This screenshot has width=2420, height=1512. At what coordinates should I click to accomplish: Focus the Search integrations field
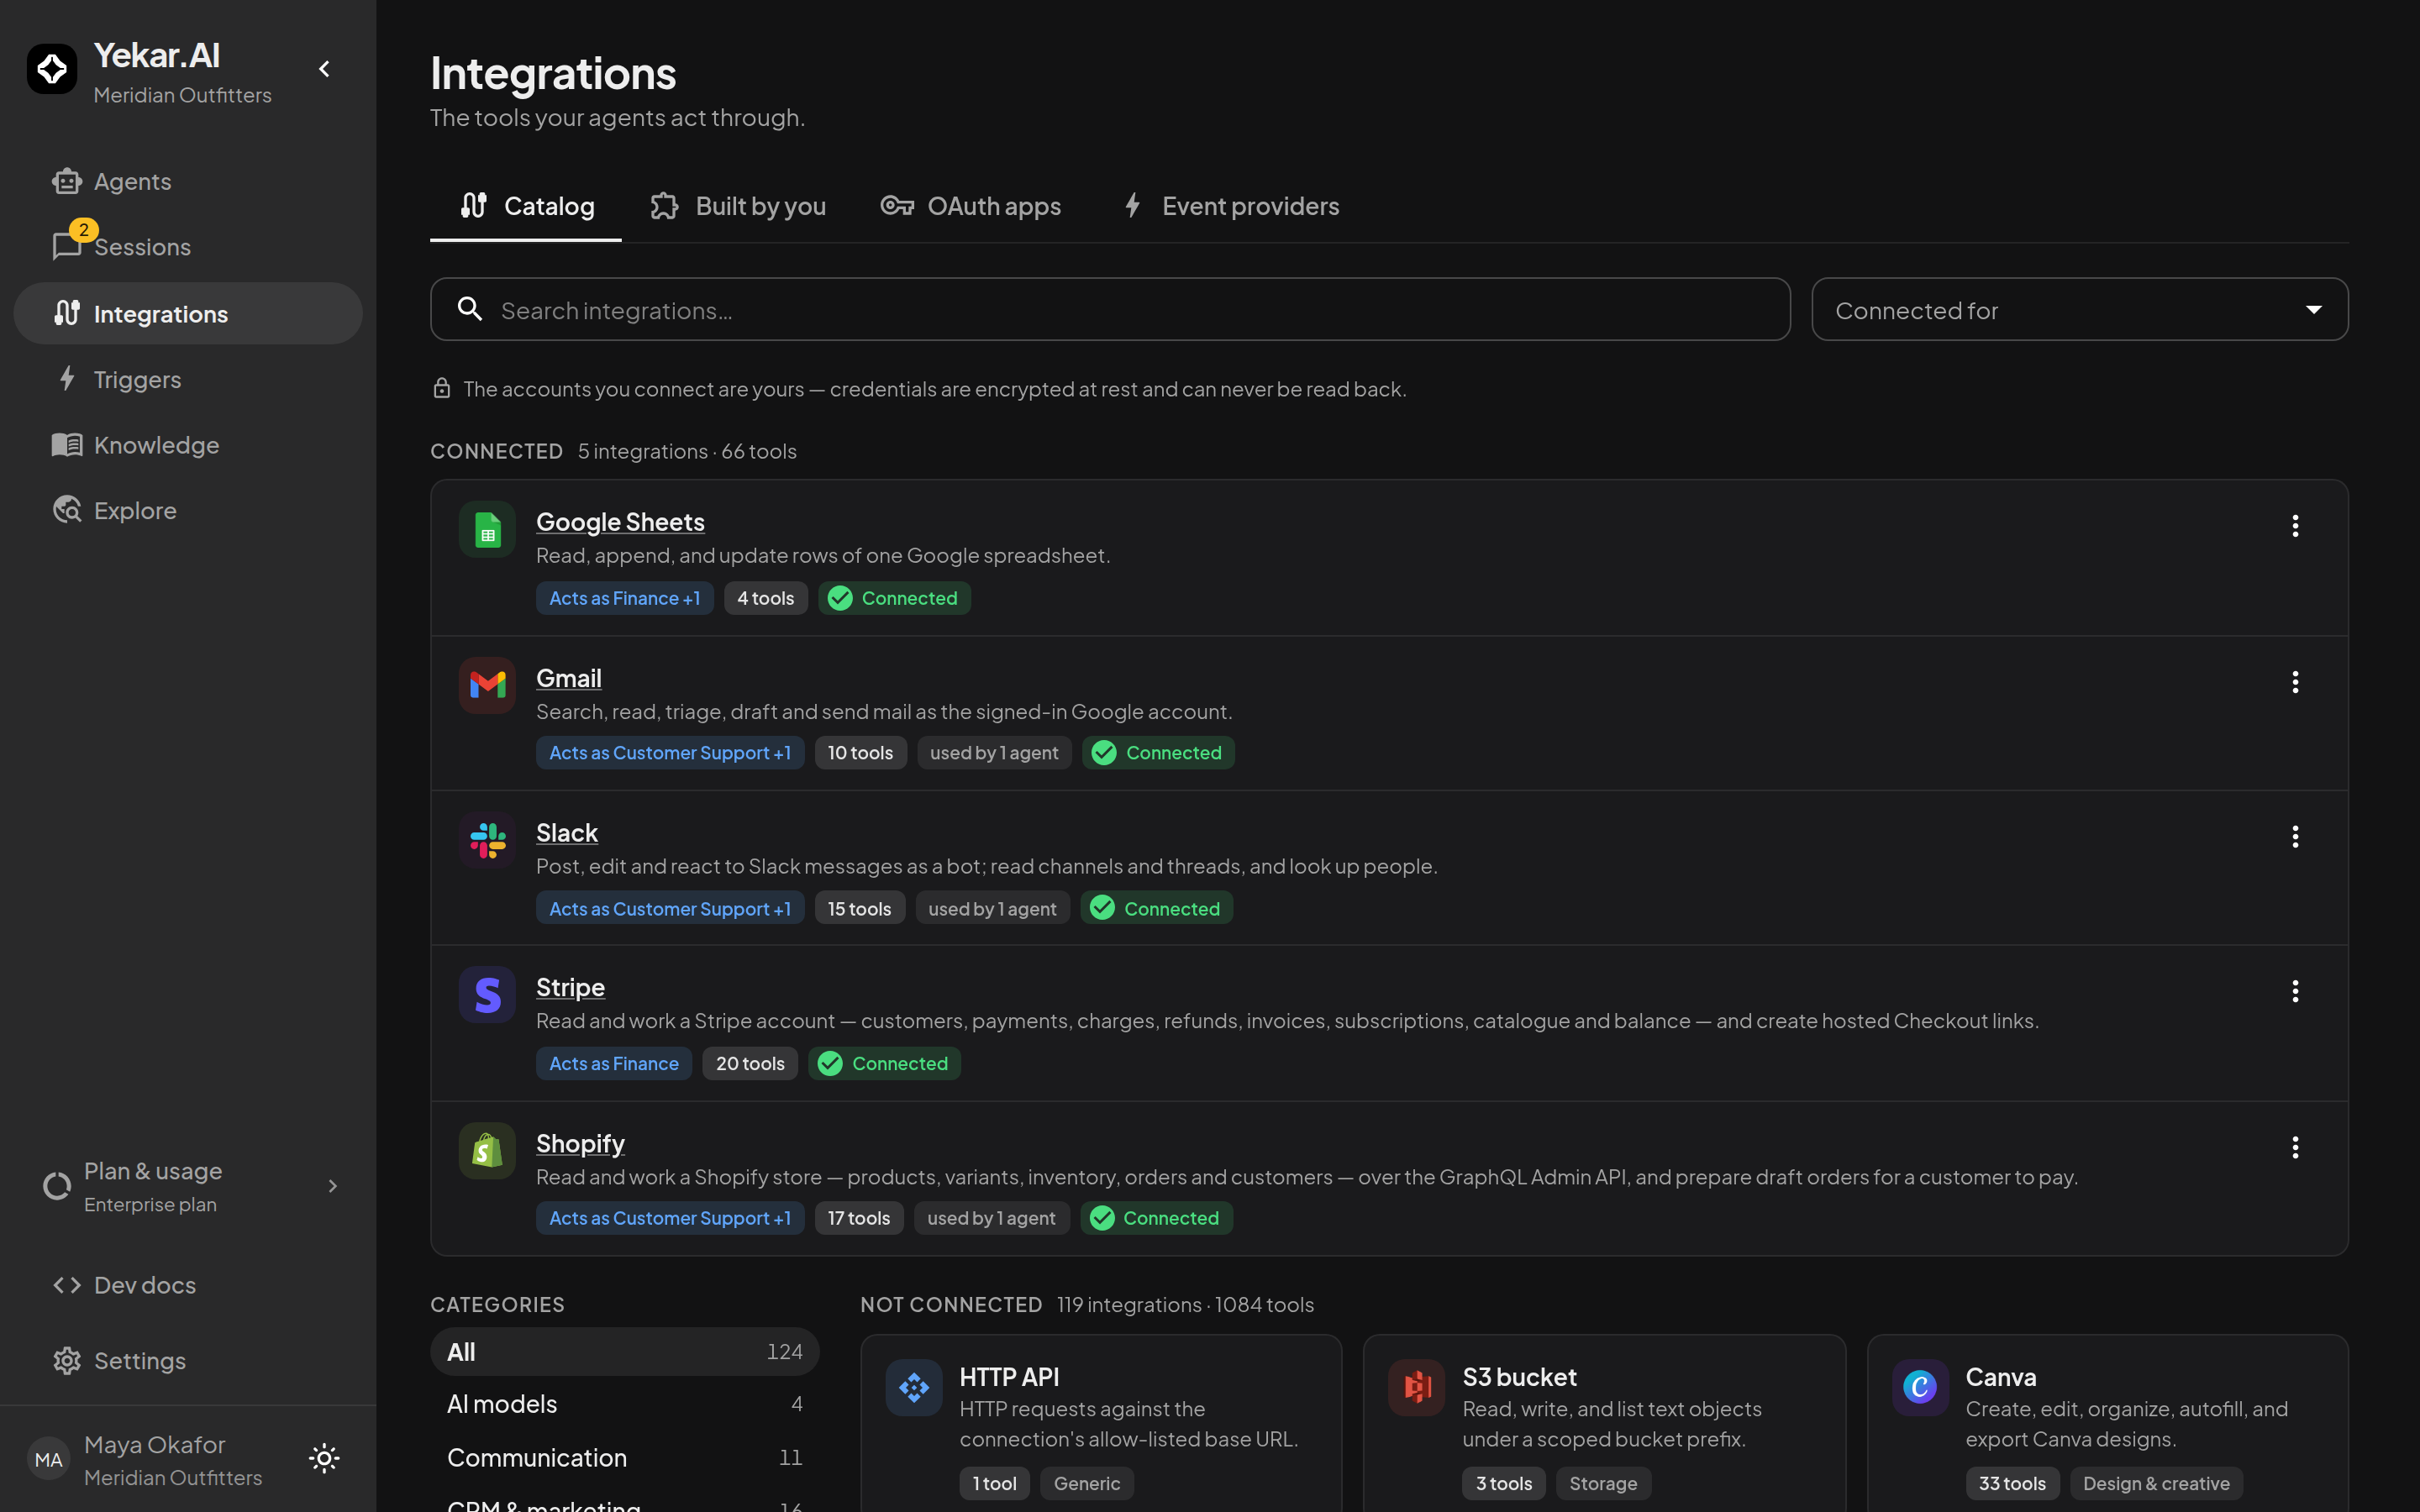coord(1110,310)
